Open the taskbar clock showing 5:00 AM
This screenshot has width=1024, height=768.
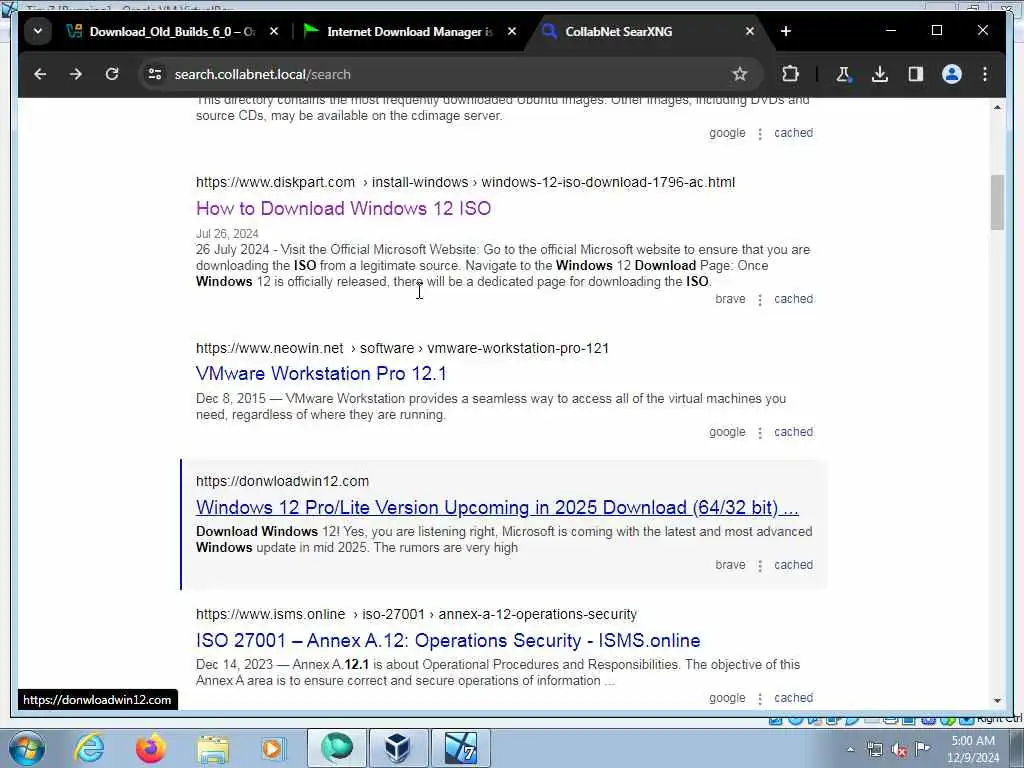(x=973, y=749)
